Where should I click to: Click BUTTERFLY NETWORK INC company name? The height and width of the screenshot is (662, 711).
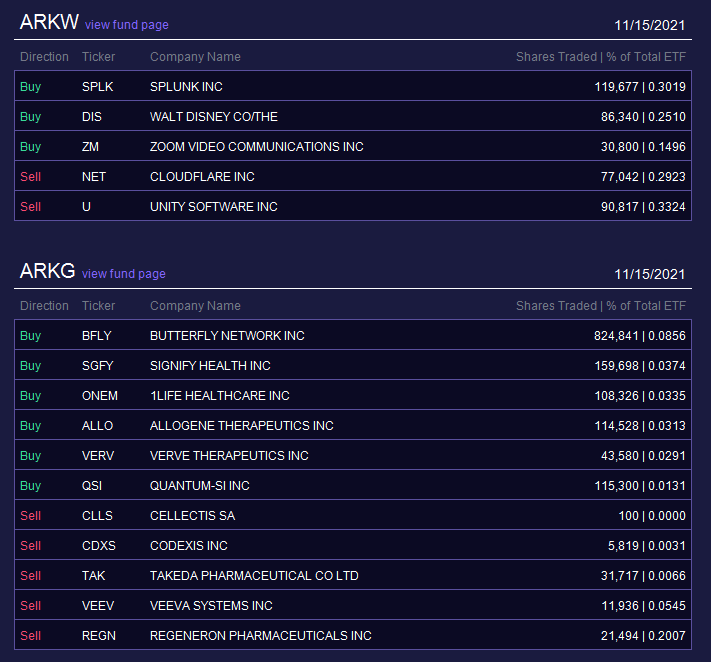click(227, 336)
